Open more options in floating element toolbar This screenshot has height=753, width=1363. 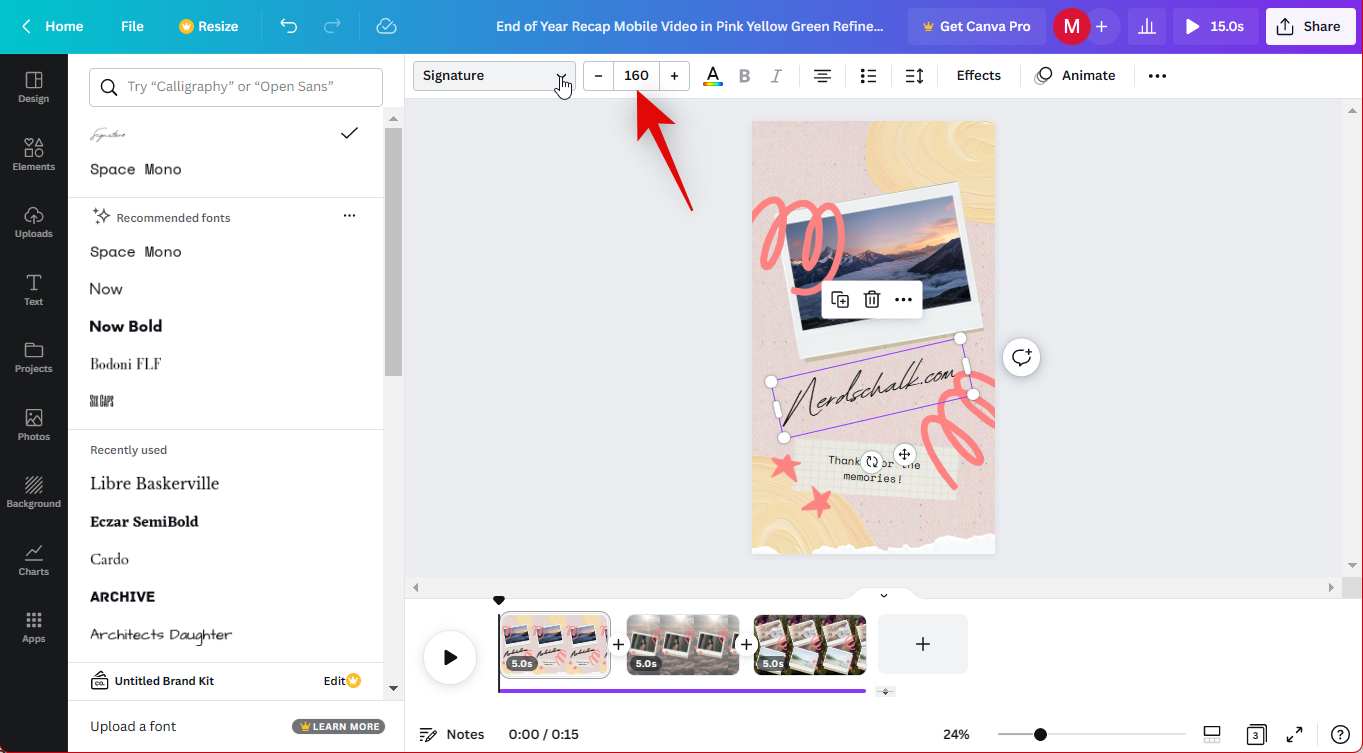point(903,300)
